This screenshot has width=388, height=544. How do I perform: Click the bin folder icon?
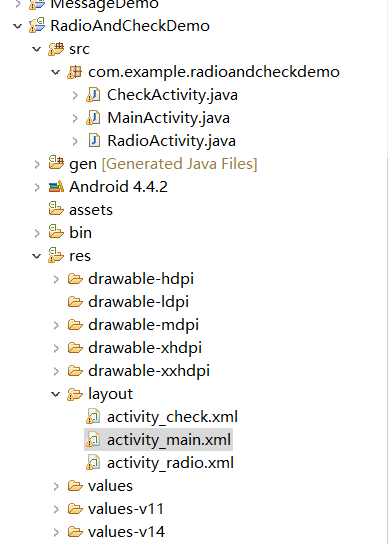[x=56, y=232]
